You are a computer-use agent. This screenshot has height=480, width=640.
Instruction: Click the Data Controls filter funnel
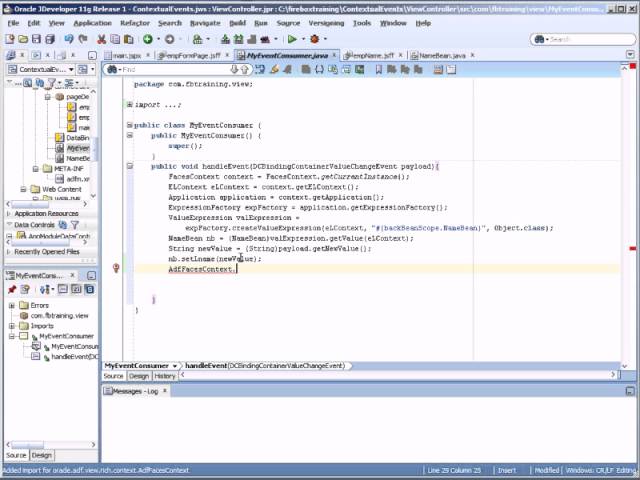pyautogui.click(x=75, y=224)
